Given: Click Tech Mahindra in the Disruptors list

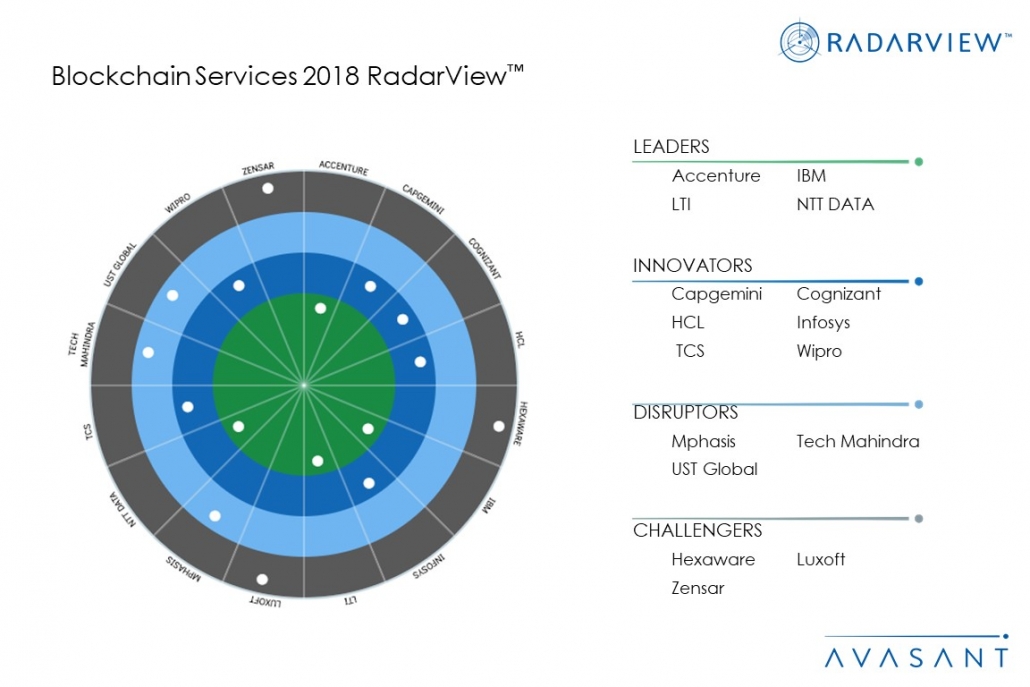Looking at the screenshot, I should click(x=858, y=441).
